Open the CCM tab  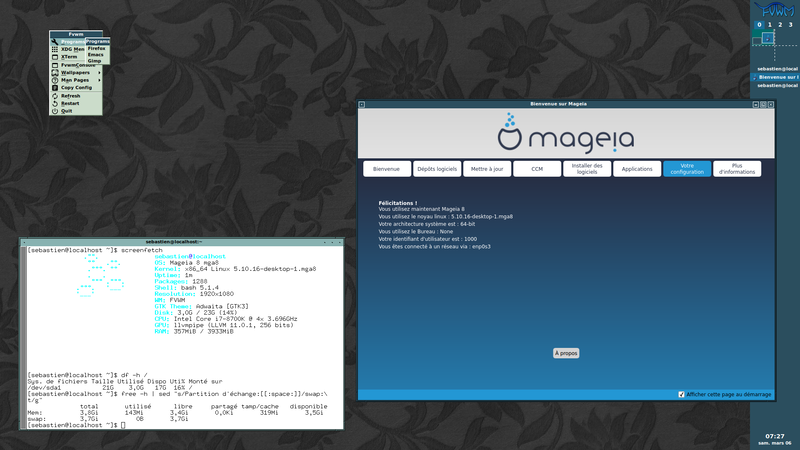click(537, 169)
